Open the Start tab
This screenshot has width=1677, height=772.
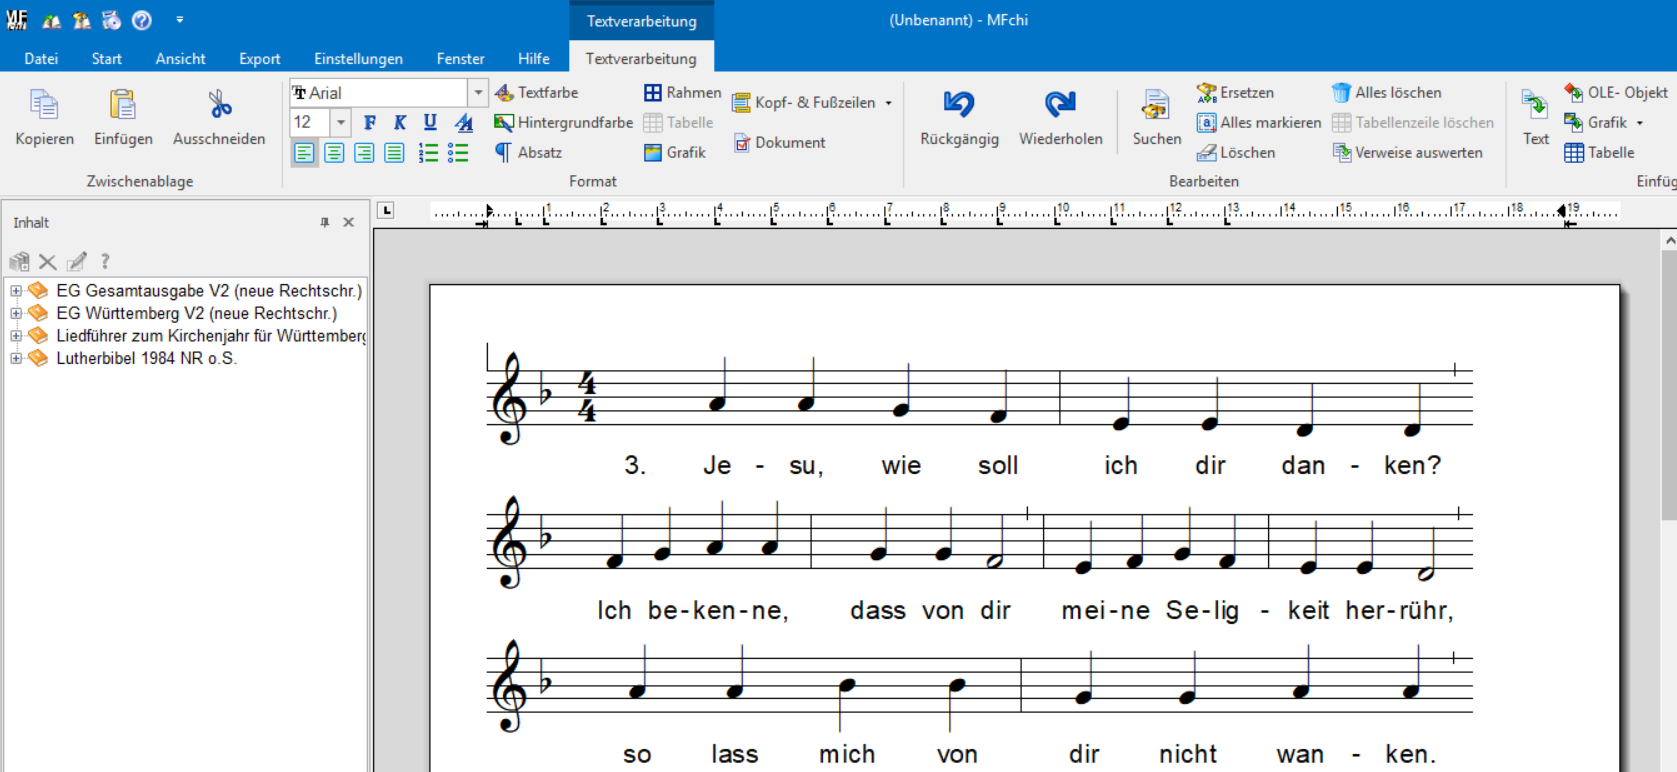107,58
